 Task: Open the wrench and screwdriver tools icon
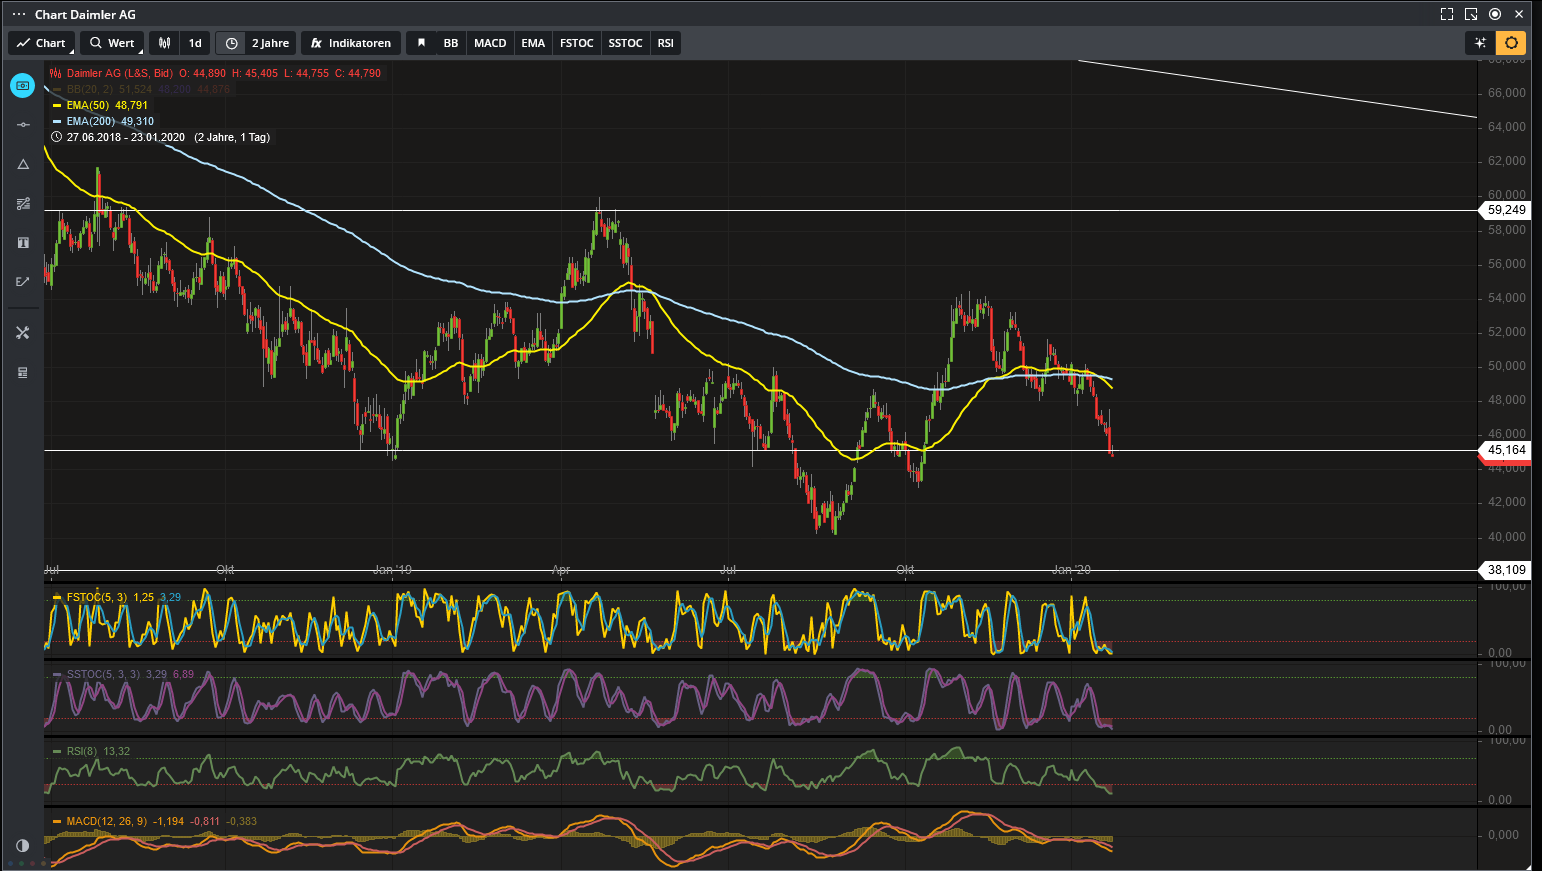pyautogui.click(x=23, y=333)
